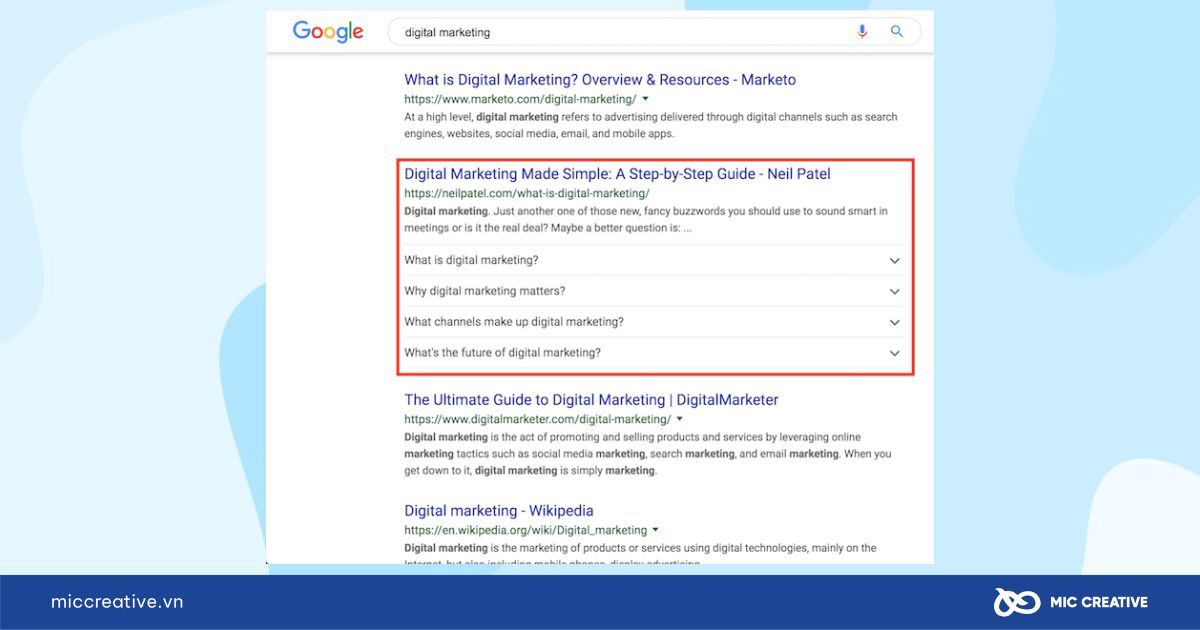Viewport: 1200px width, 630px height.
Task: Start voice search with microphone icon
Action: [862, 31]
